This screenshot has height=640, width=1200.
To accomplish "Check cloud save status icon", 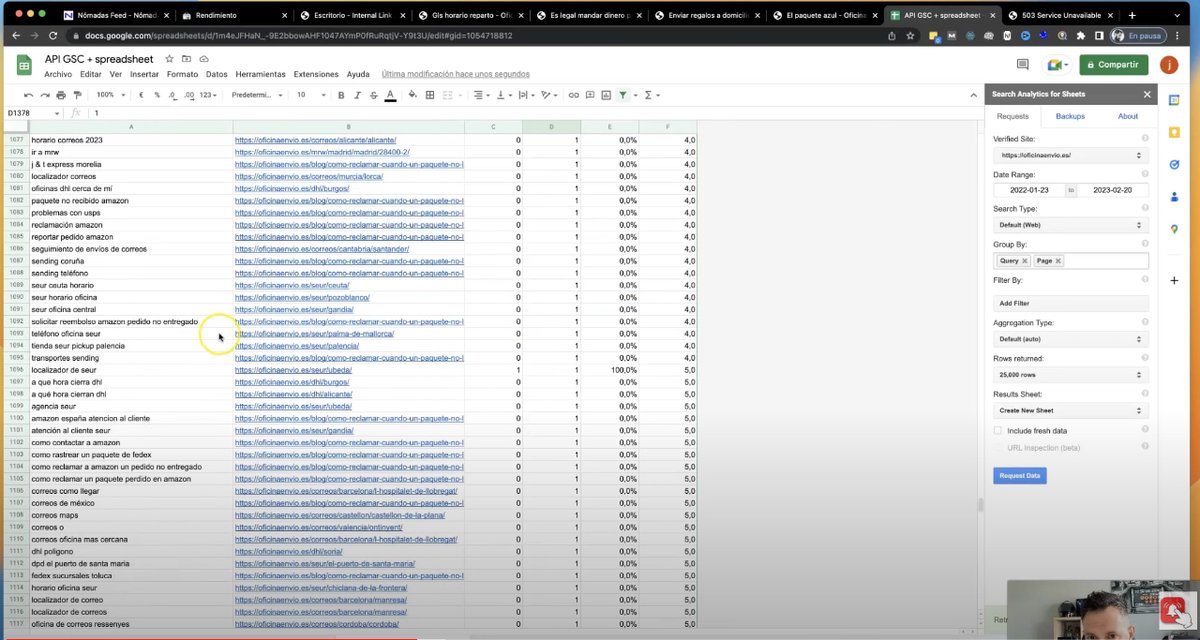I will [x=204, y=59].
